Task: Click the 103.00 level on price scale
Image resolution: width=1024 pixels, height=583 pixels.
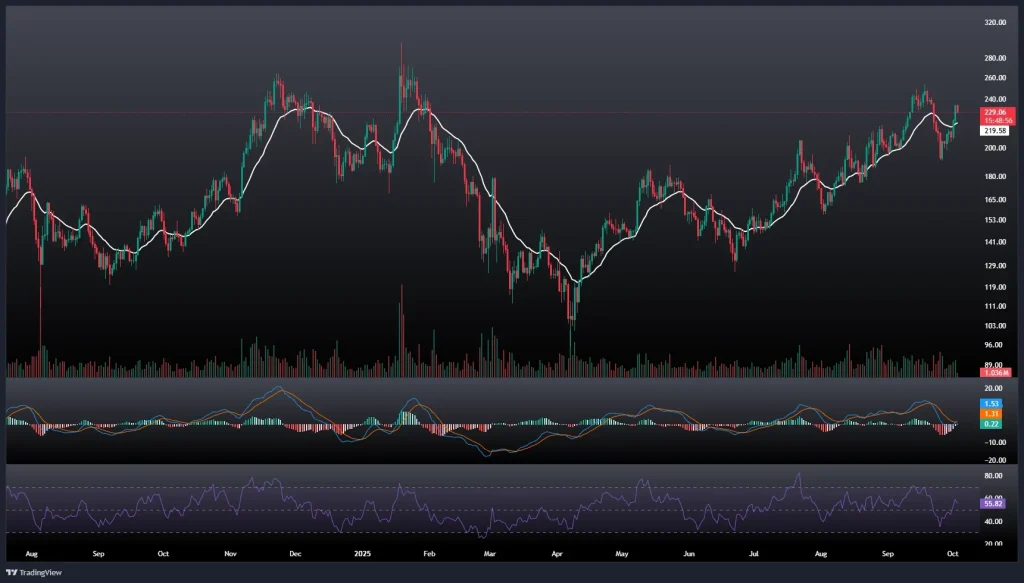Action: pos(967,326)
